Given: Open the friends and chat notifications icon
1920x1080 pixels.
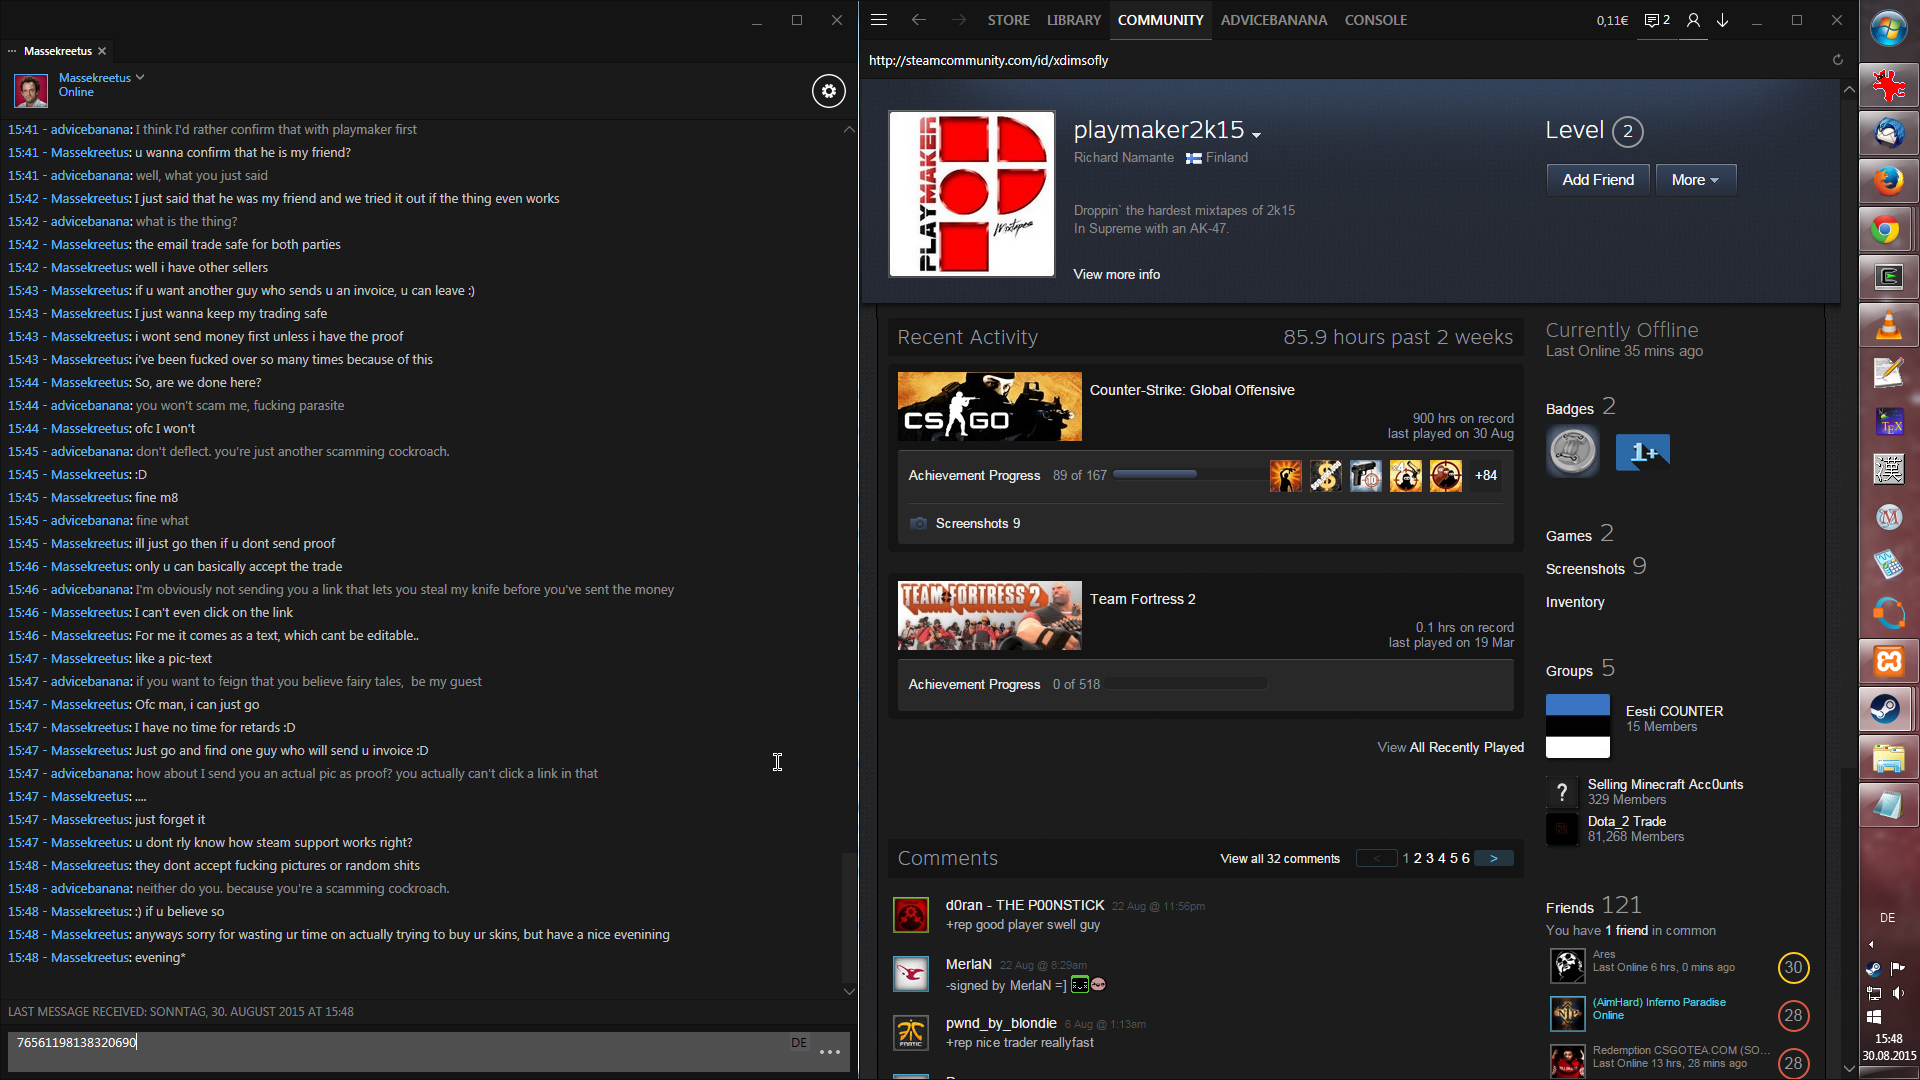Looking at the screenshot, I should click(1657, 20).
